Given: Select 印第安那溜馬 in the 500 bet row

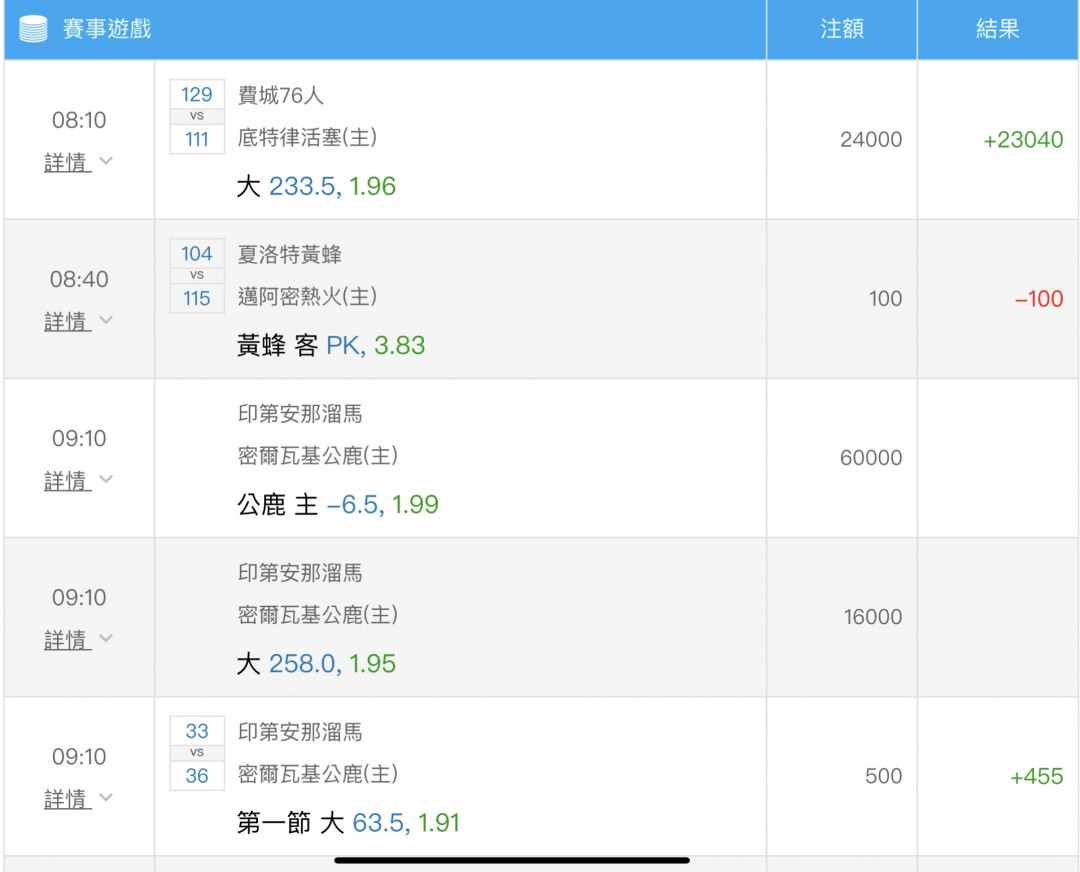Looking at the screenshot, I should pyautogui.click(x=300, y=731).
